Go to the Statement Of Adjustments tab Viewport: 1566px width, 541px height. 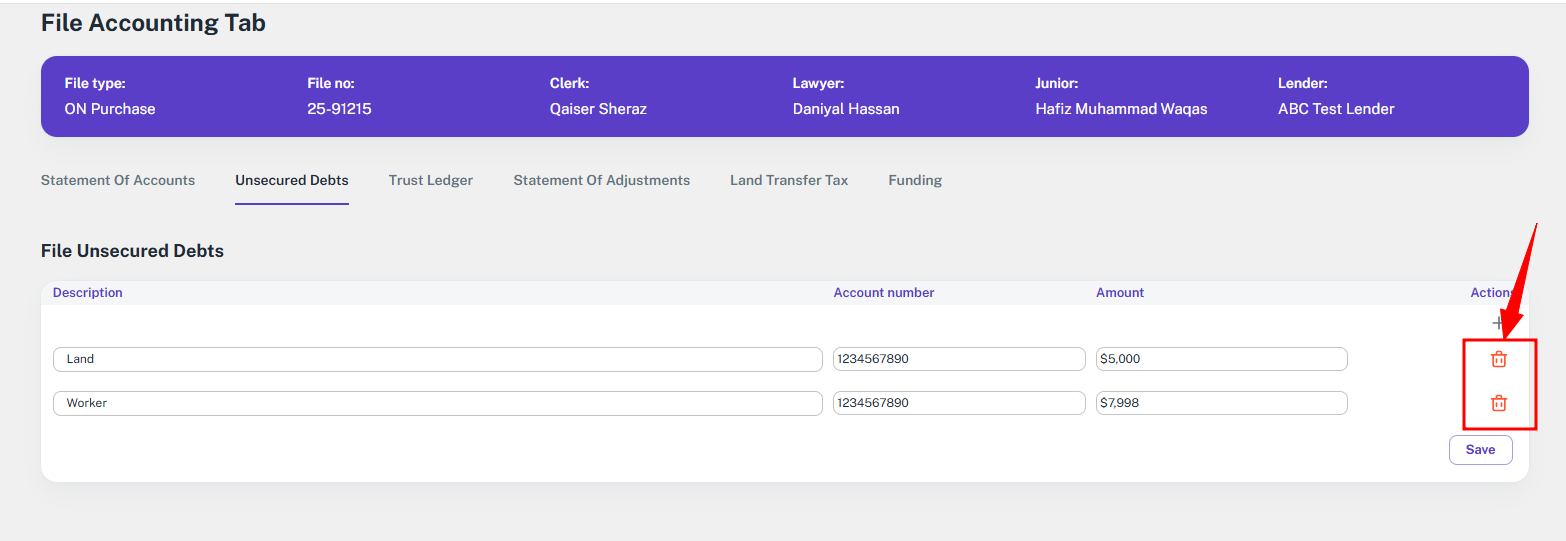602,181
